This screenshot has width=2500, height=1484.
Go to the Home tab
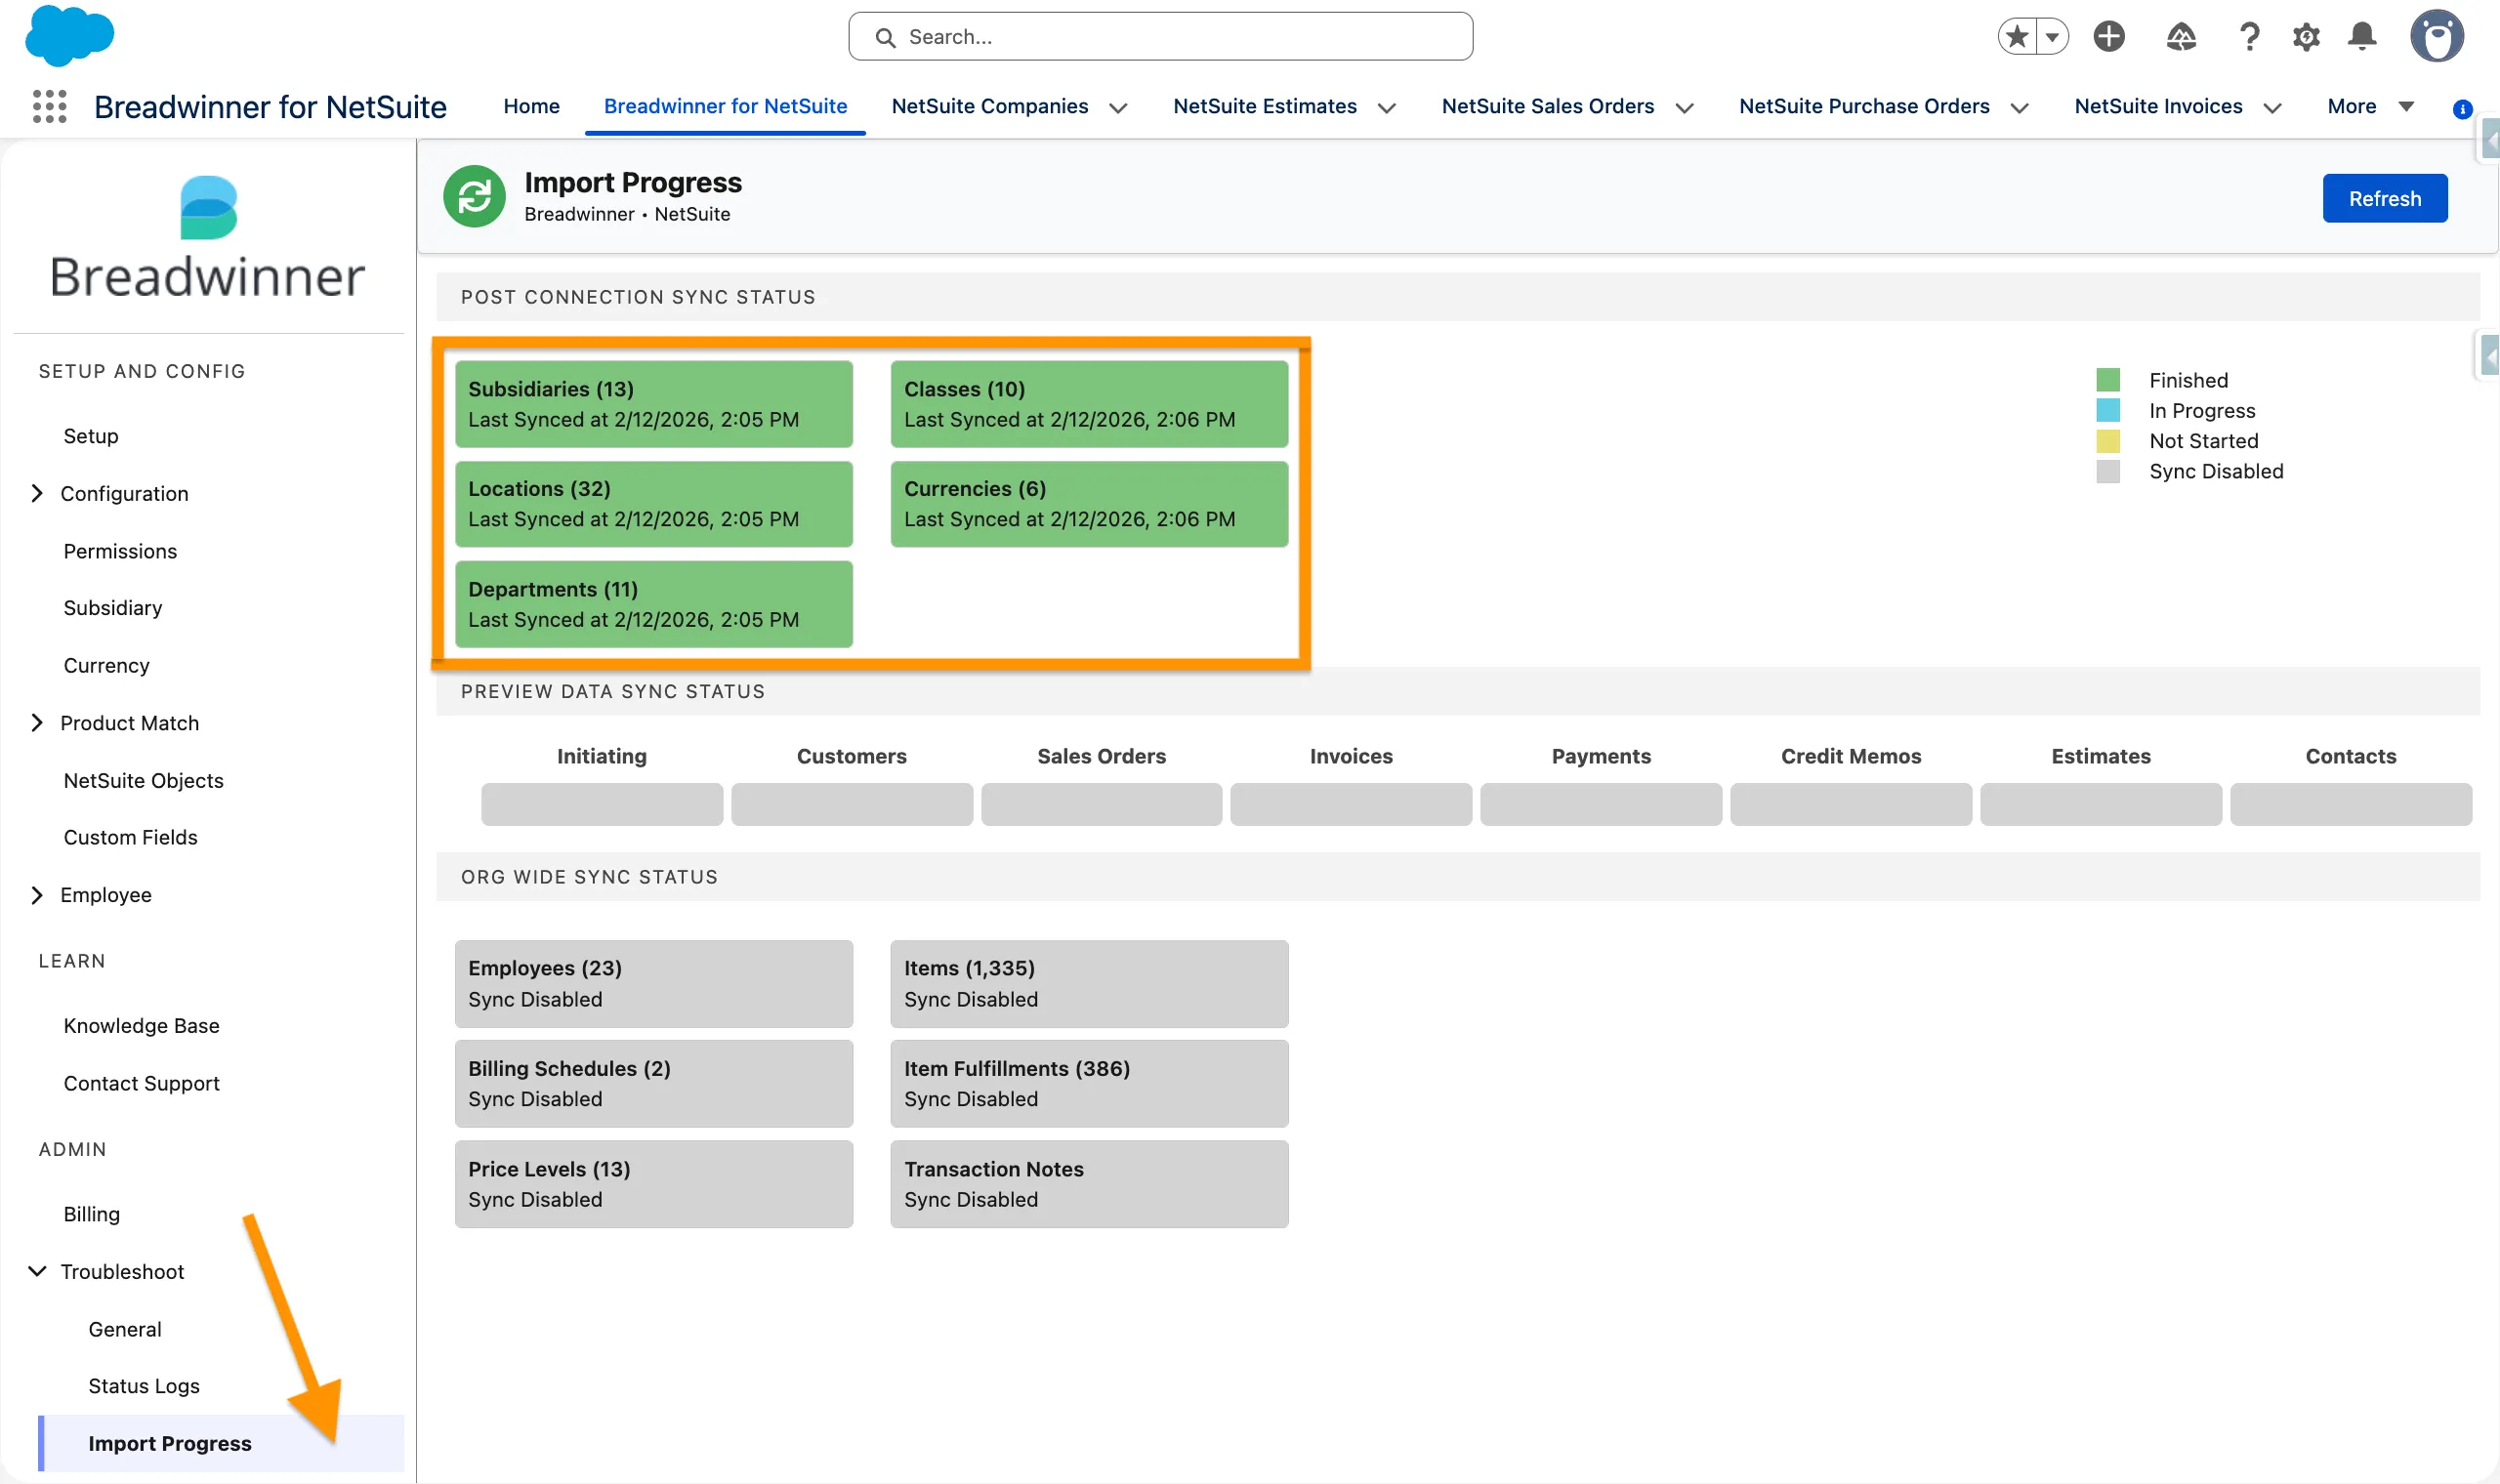(x=531, y=106)
